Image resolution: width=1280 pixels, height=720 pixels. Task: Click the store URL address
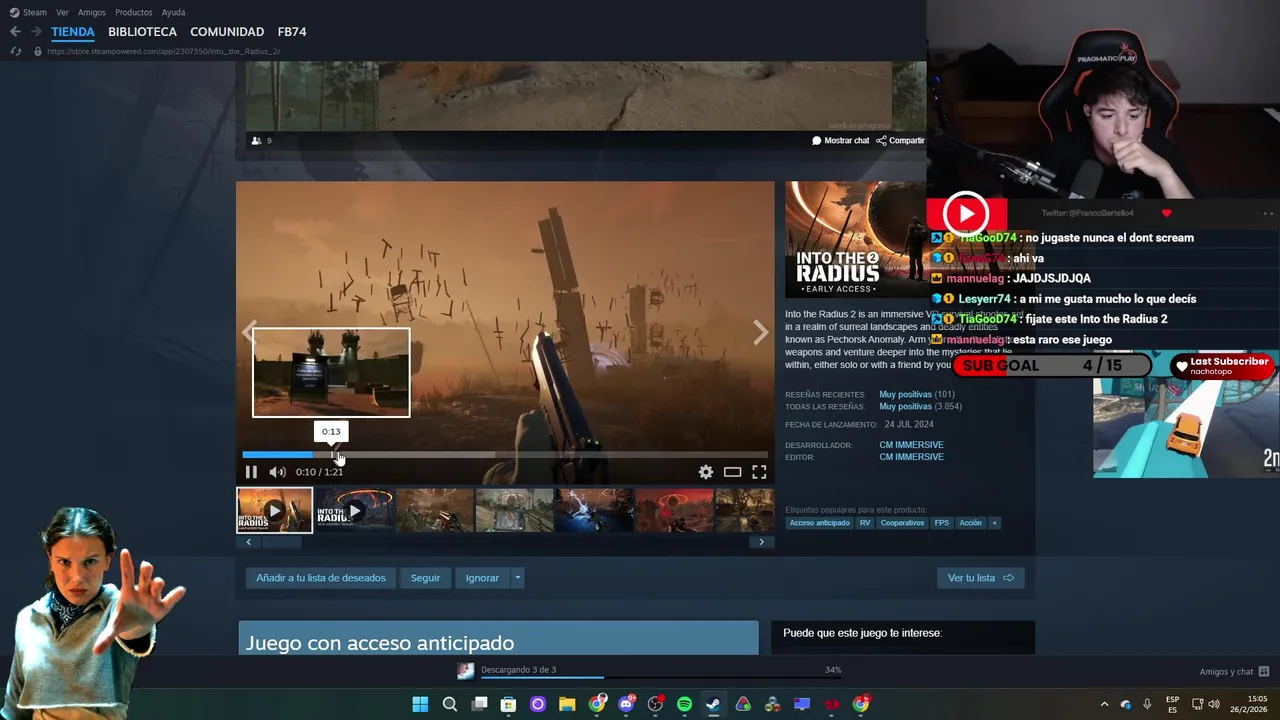[x=163, y=51]
